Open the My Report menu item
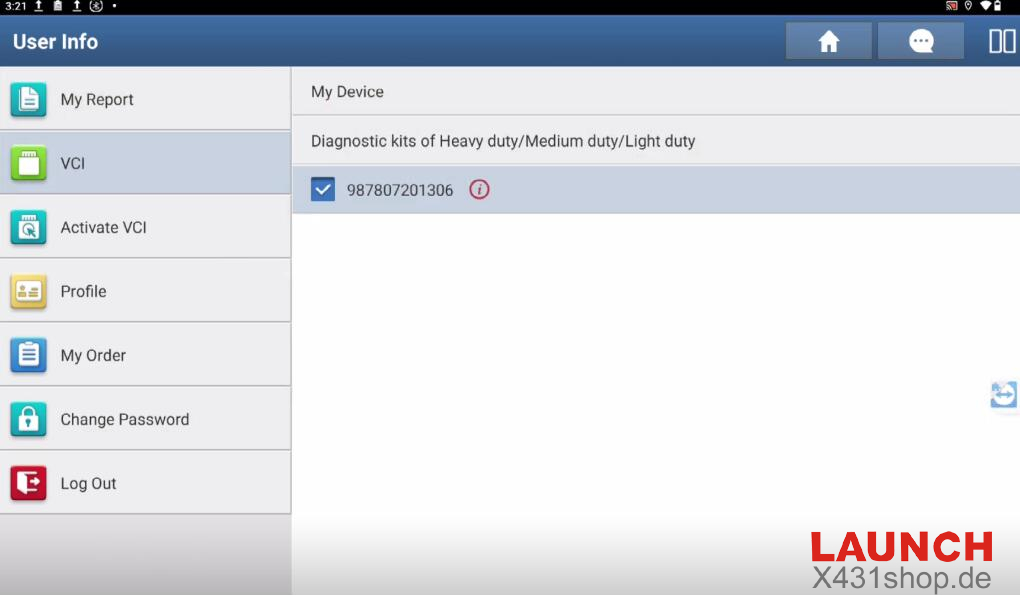This screenshot has width=1020, height=595. (97, 100)
